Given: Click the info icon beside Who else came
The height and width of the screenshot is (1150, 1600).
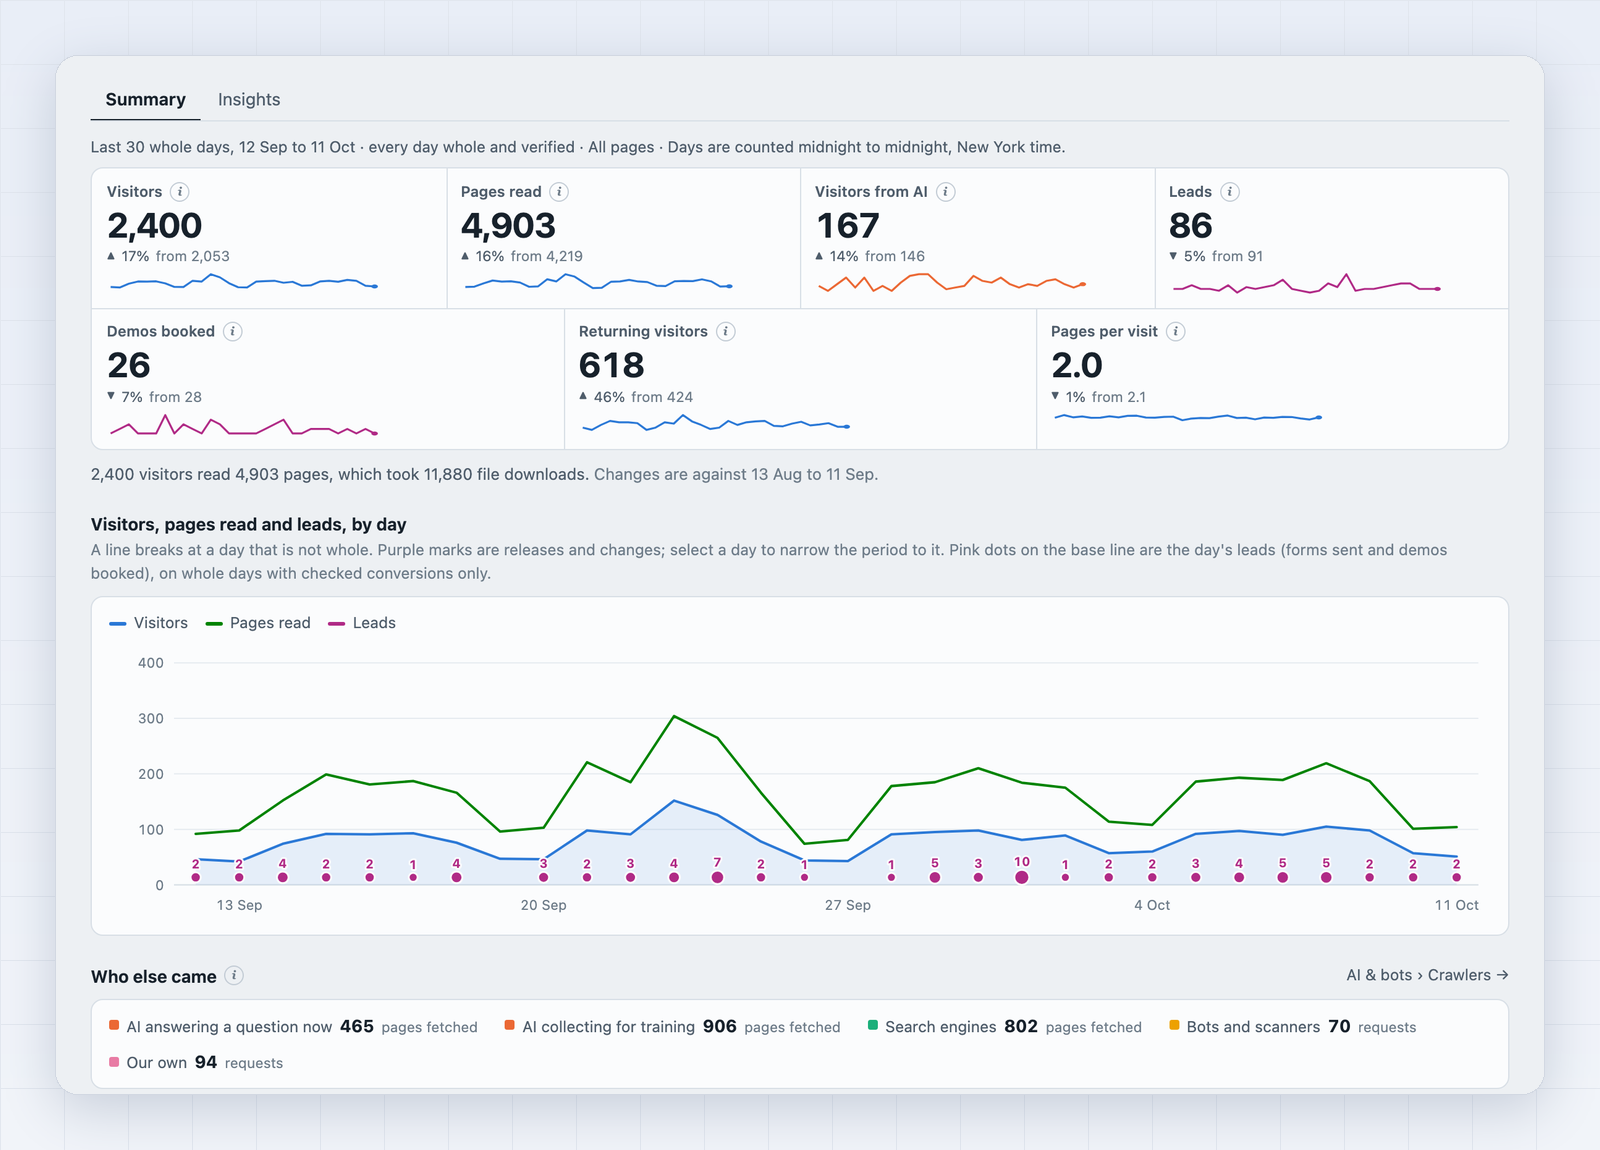Looking at the screenshot, I should click(x=234, y=976).
